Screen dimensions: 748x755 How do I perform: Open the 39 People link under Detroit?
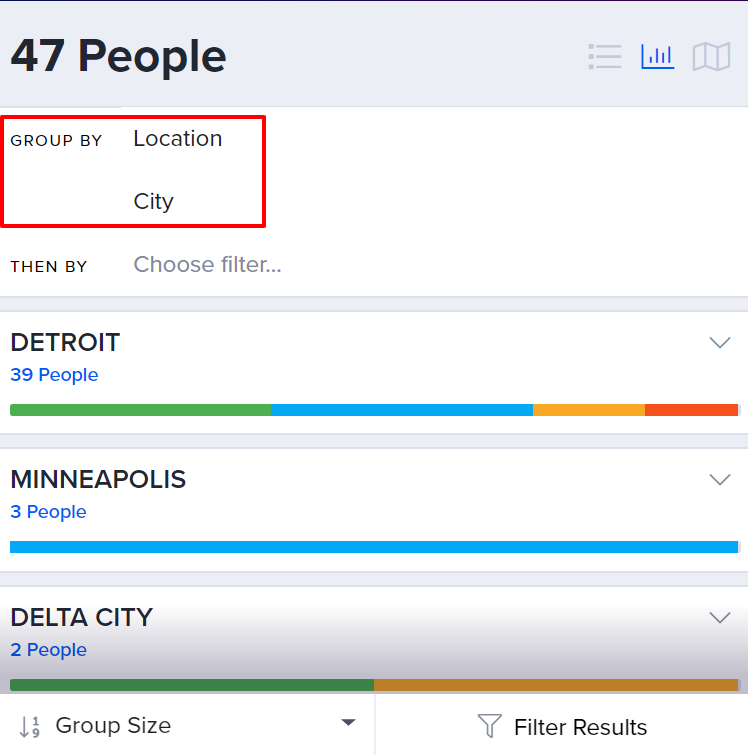(x=54, y=375)
